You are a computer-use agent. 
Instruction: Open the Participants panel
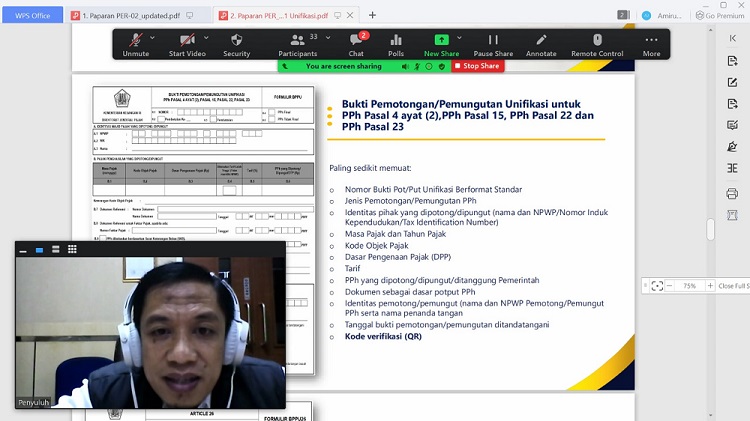[297, 44]
